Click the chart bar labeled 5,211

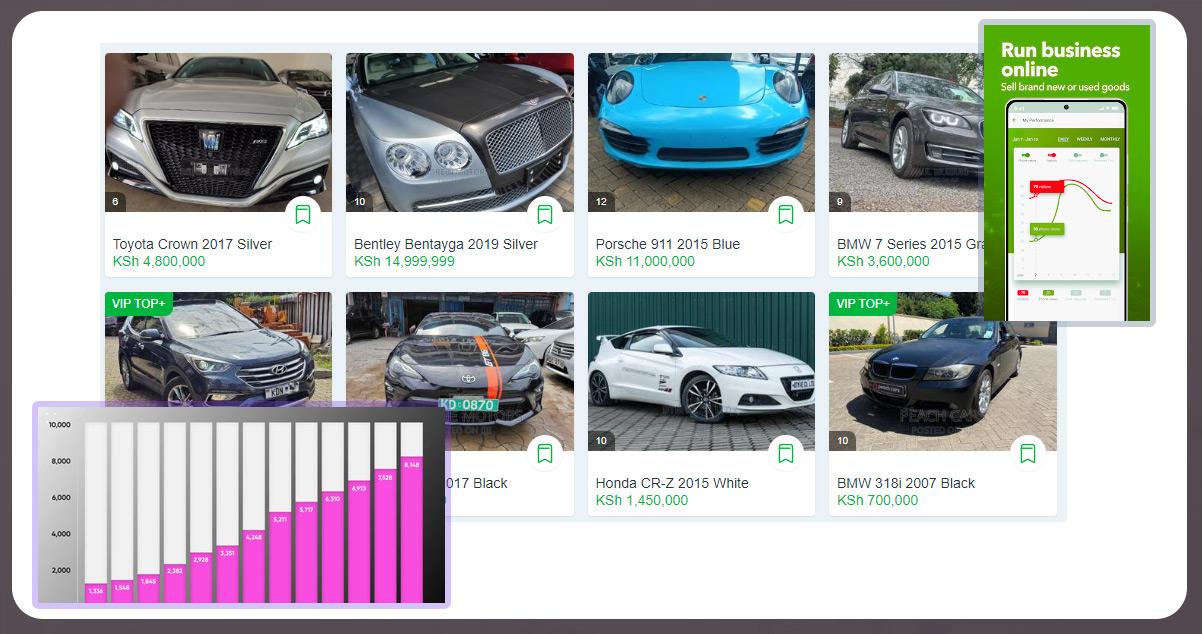point(280,557)
